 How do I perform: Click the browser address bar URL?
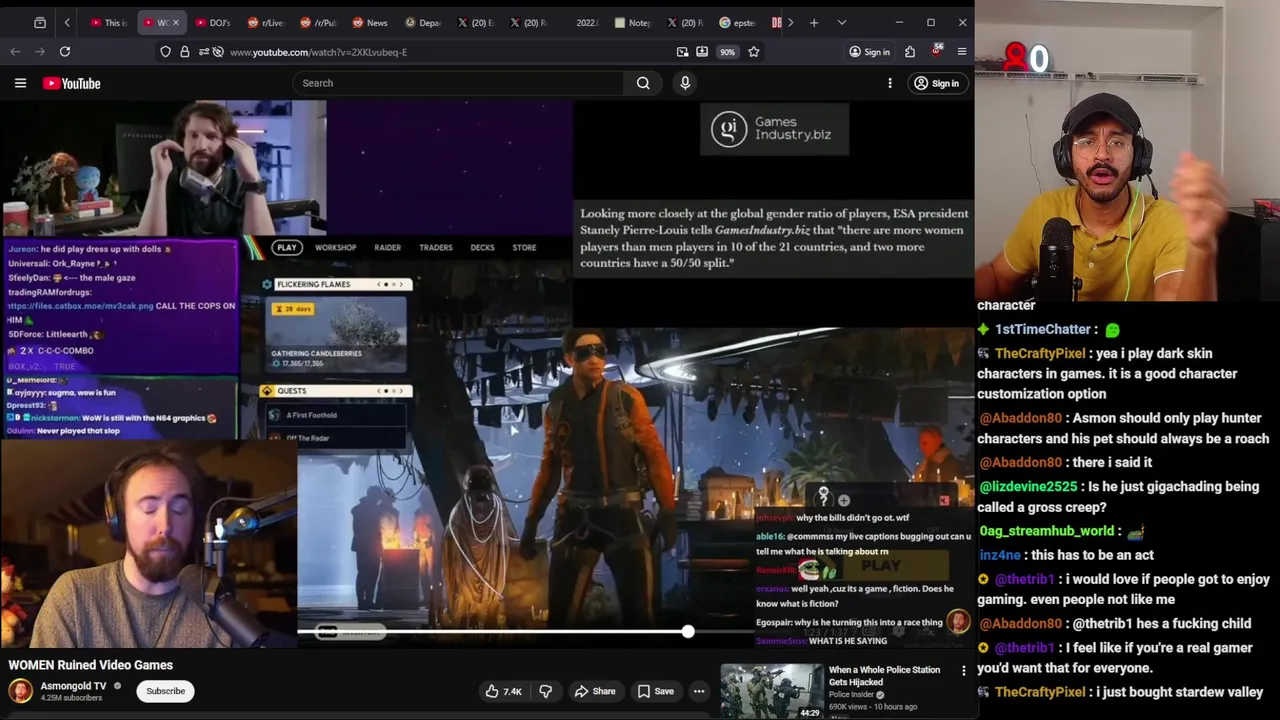point(318,52)
